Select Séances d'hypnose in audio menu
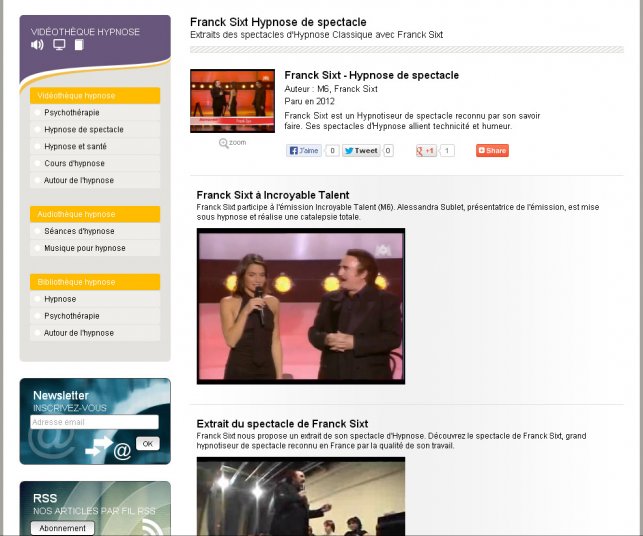This screenshot has width=643, height=536. 79,231
